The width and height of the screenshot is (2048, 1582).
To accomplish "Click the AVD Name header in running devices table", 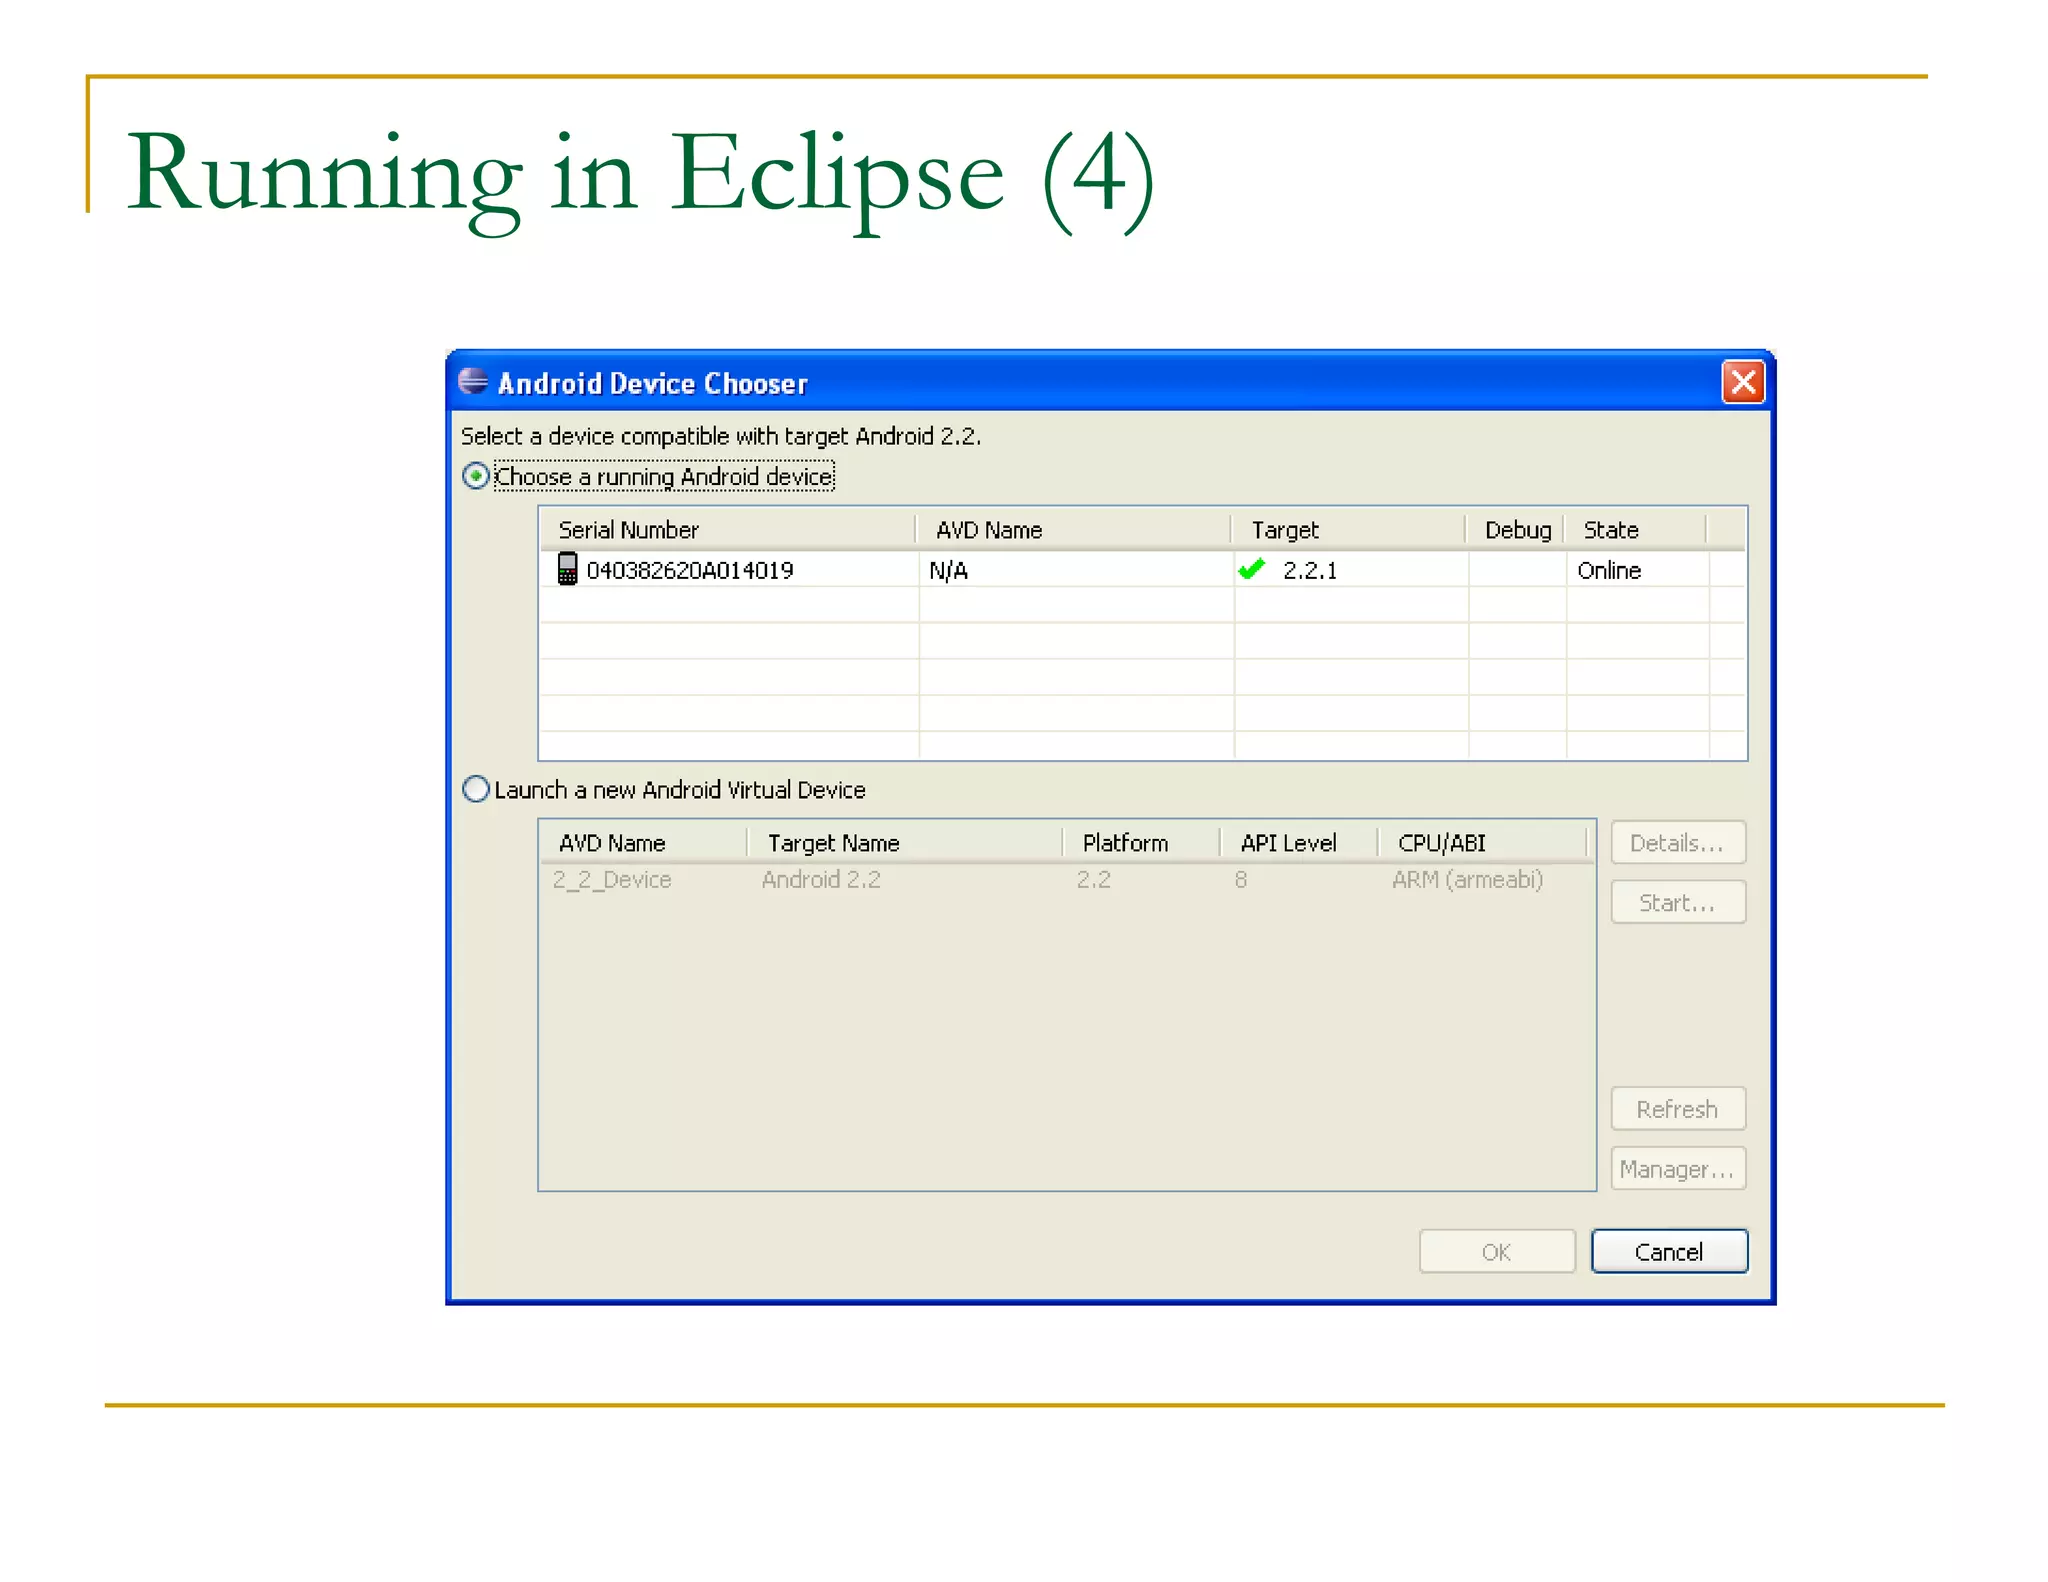I will tap(1074, 529).
